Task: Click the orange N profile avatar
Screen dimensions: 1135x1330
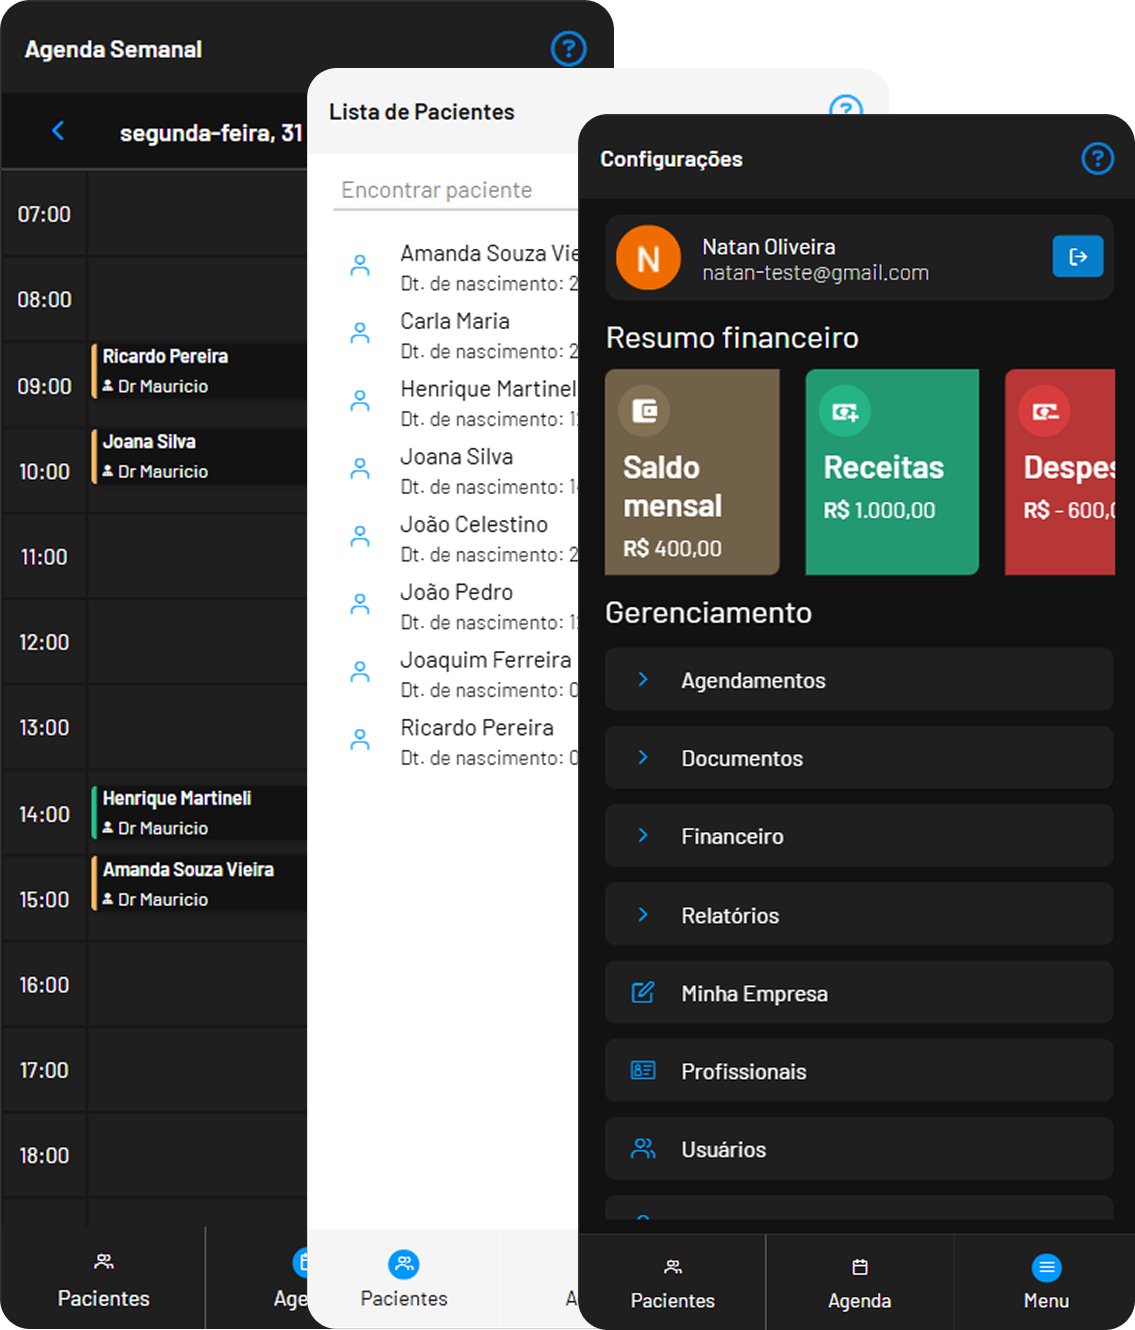Action: click(x=648, y=258)
